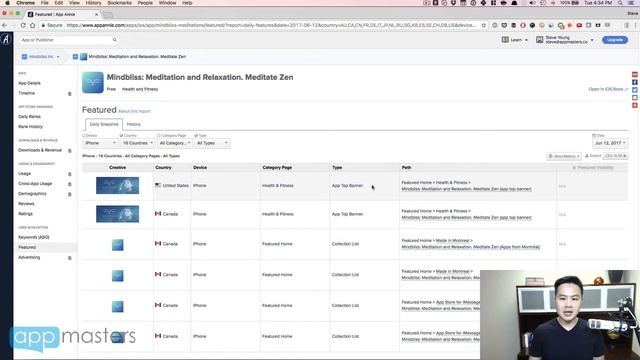Click the Chrome home button
This screenshot has height=360, width=640.
(33, 25)
